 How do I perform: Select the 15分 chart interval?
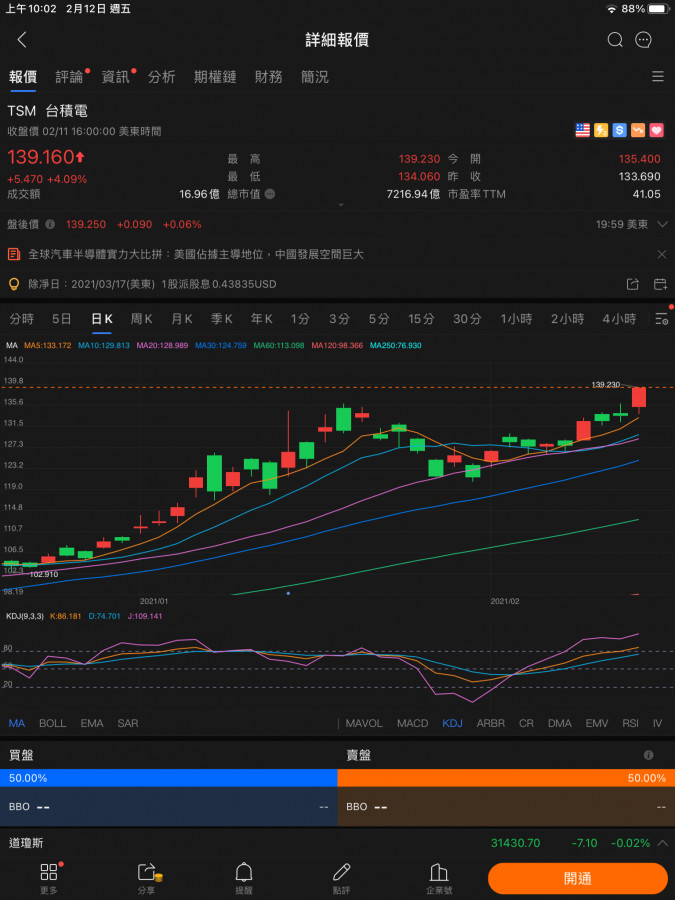[x=421, y=319]
